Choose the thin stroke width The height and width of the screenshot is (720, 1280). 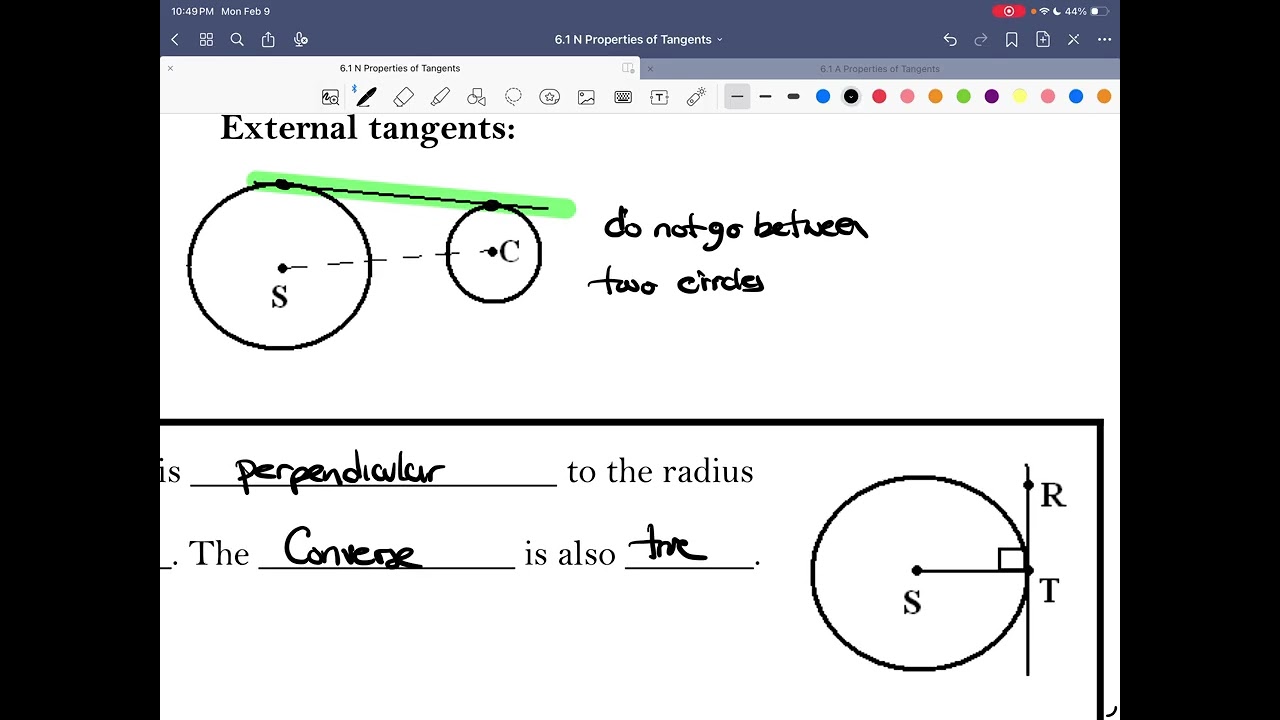[x=737, y=97]
